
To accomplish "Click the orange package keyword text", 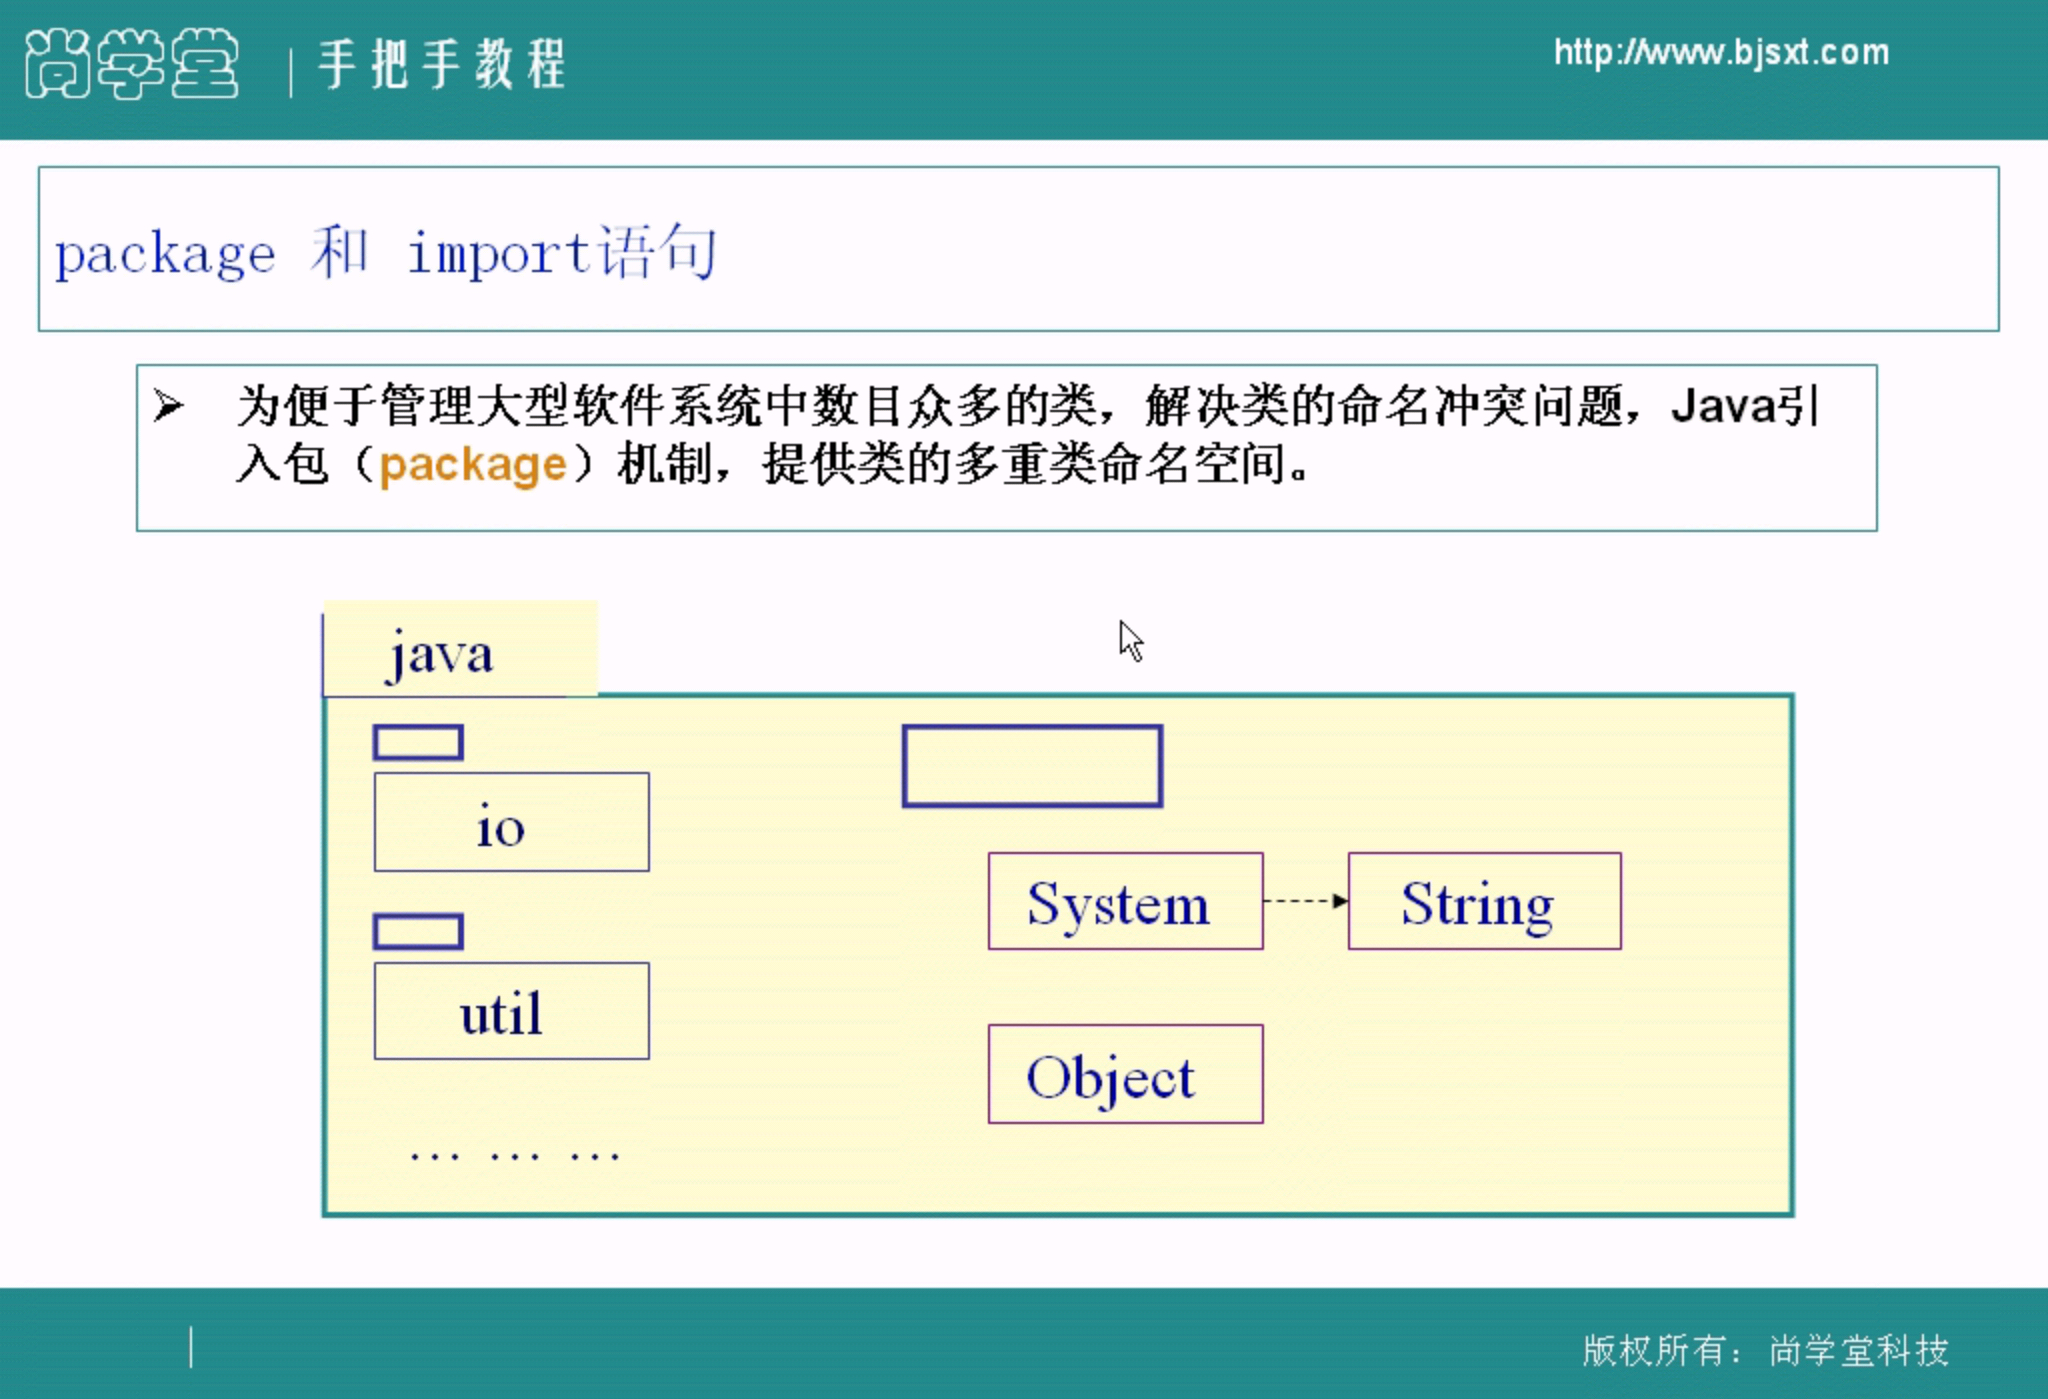I will pyautogui.click(x=473, y=465).
